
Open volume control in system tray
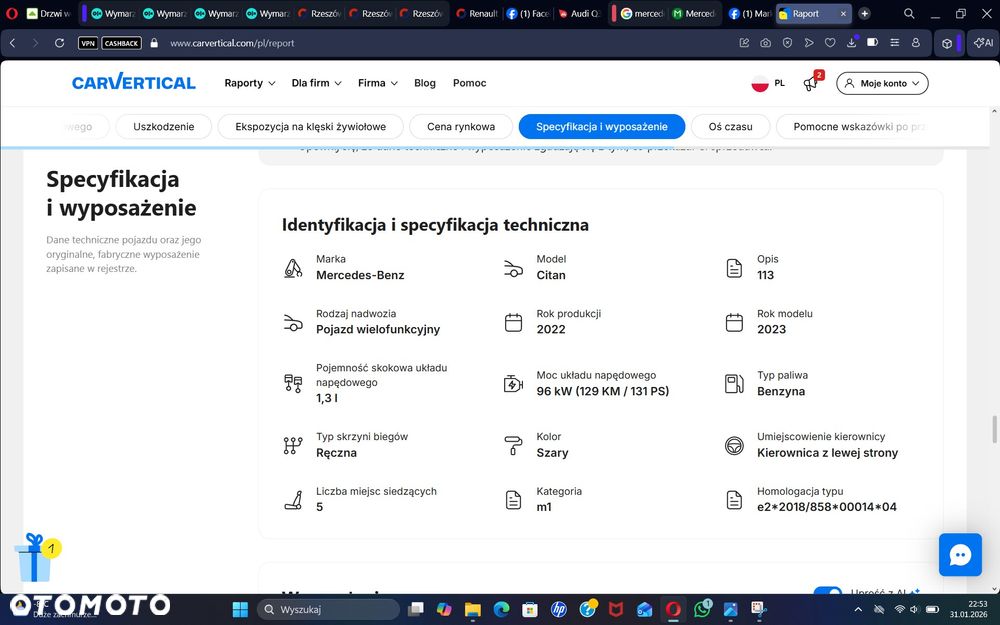(x=915, y=610)
